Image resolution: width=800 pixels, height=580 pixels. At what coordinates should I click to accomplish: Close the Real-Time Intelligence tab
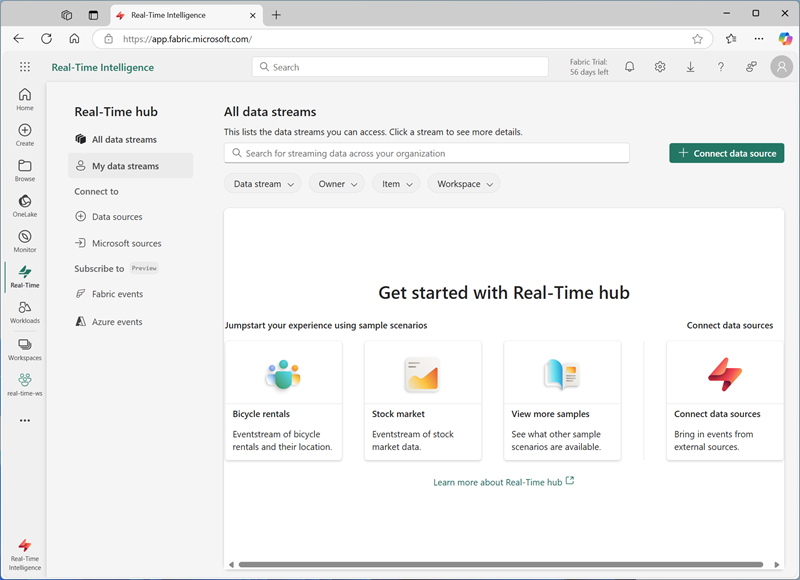coord(253,15)
